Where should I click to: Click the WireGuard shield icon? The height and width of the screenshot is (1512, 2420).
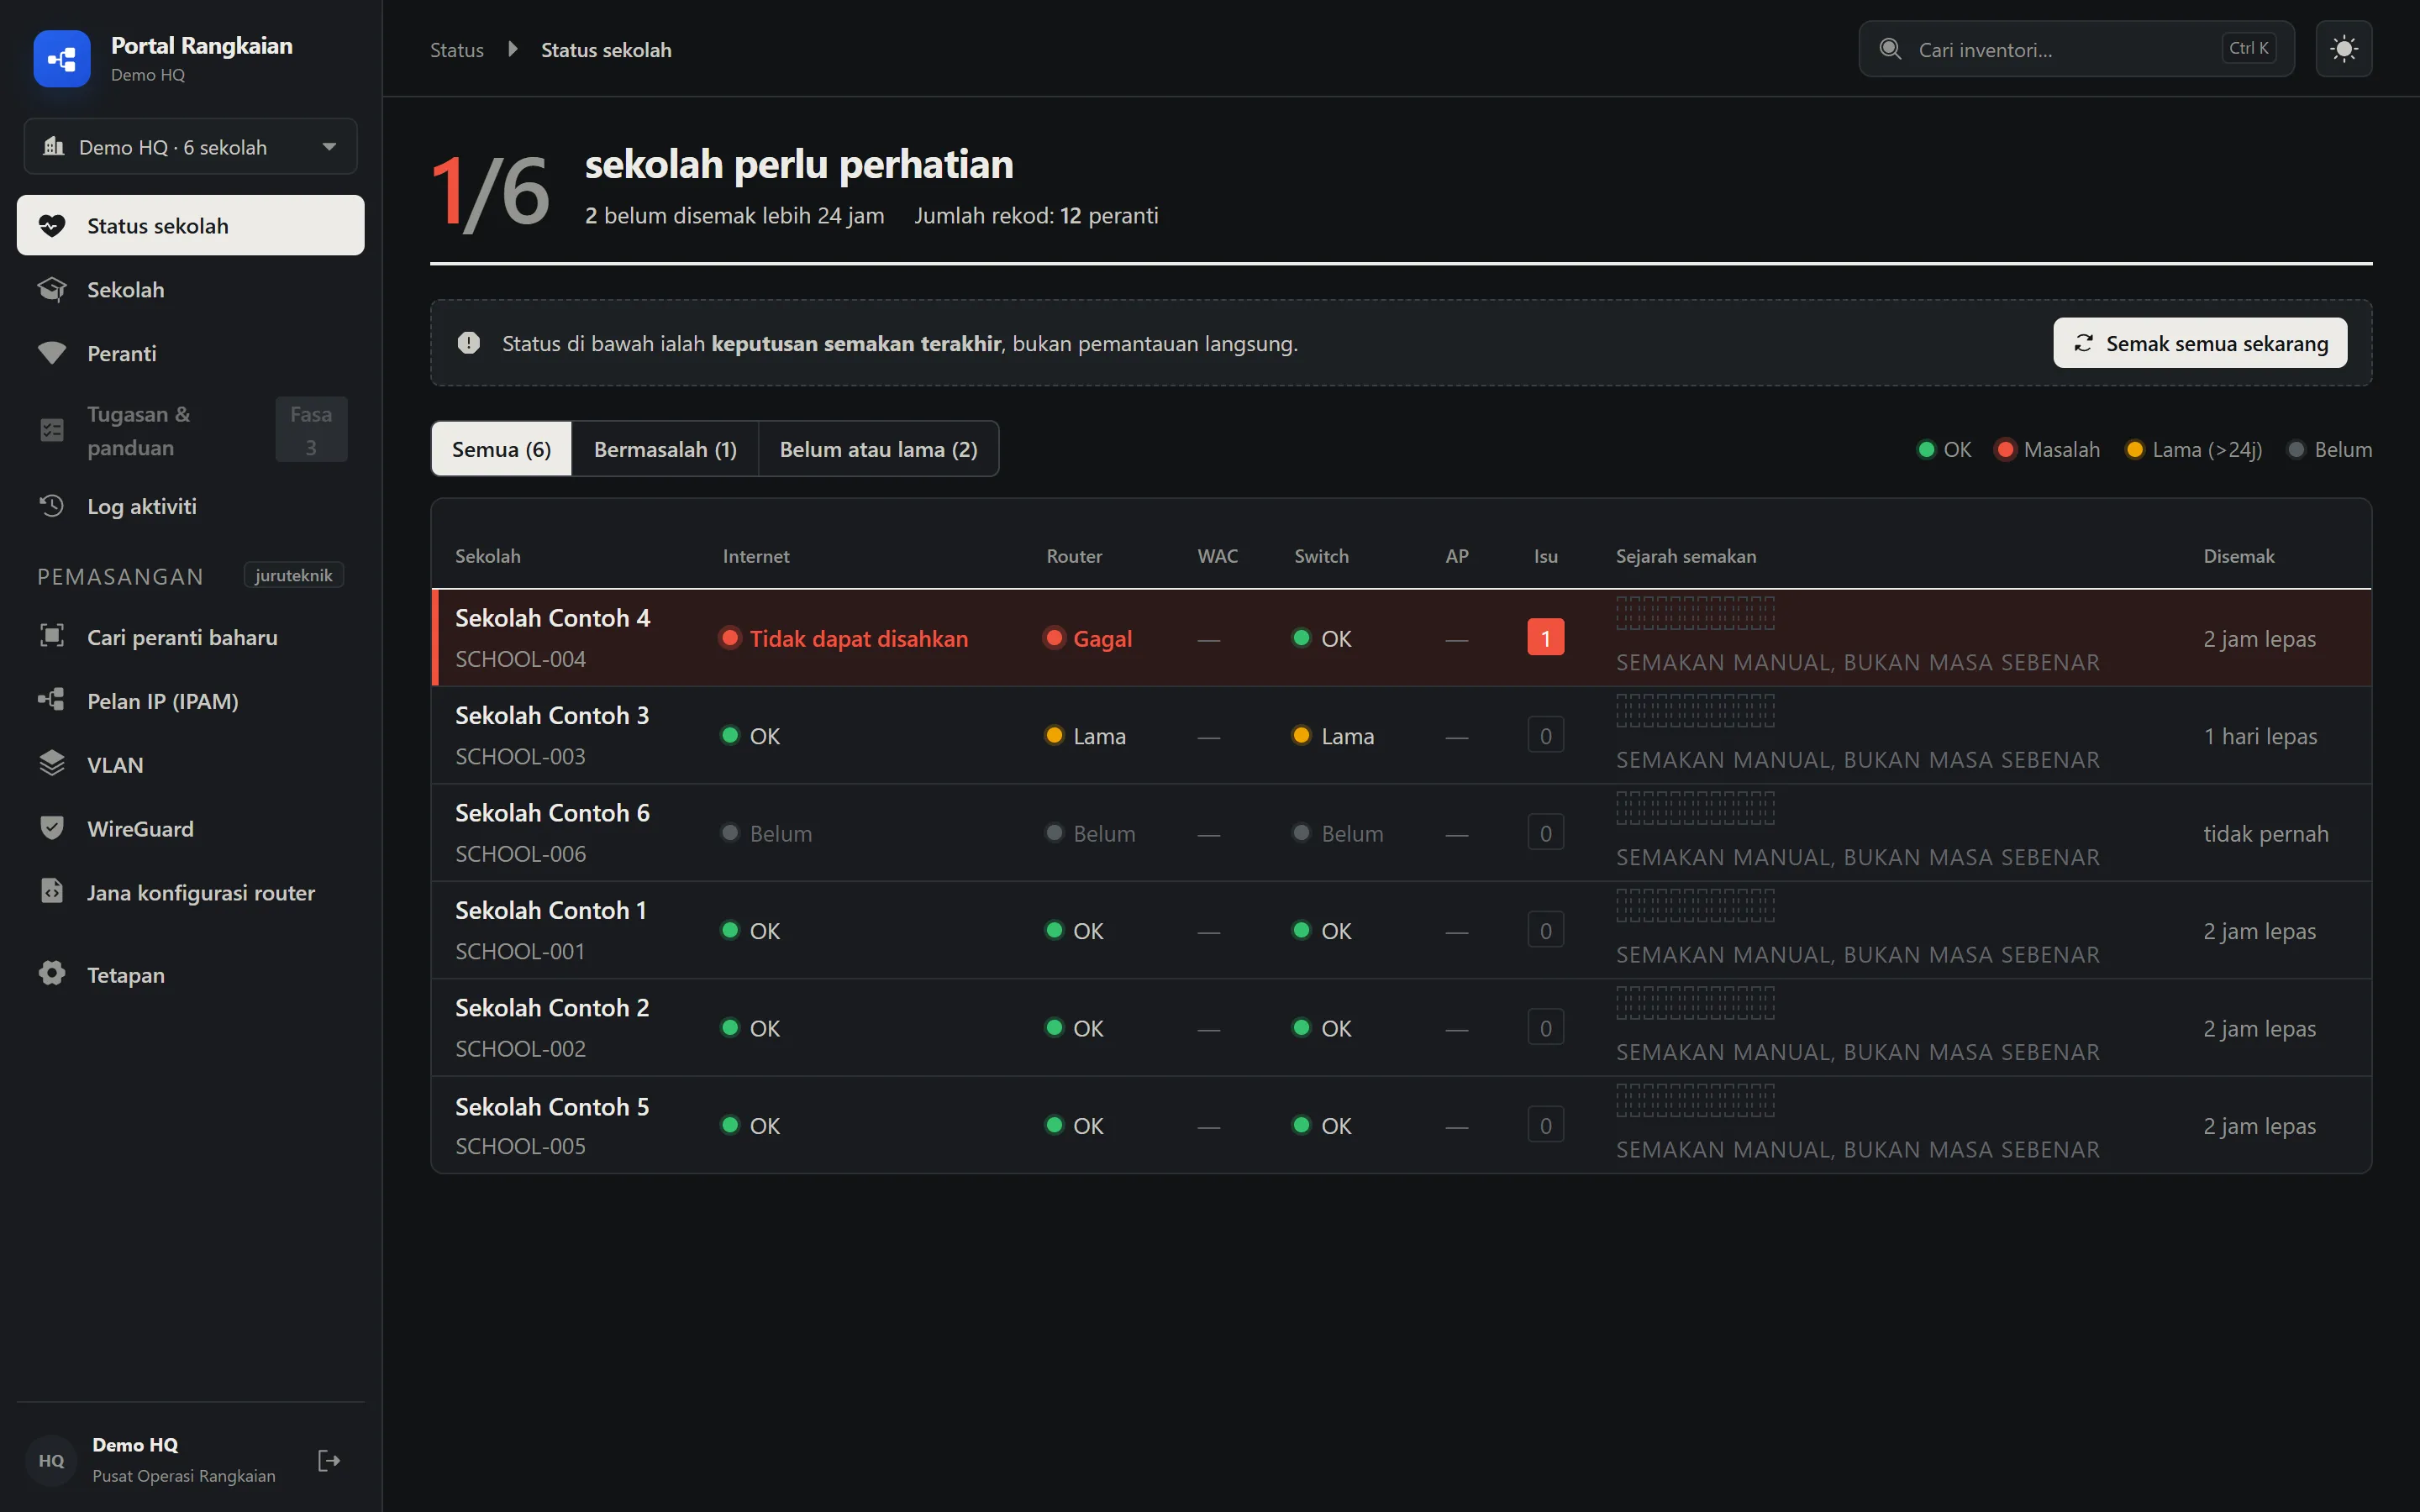[52, 828]
